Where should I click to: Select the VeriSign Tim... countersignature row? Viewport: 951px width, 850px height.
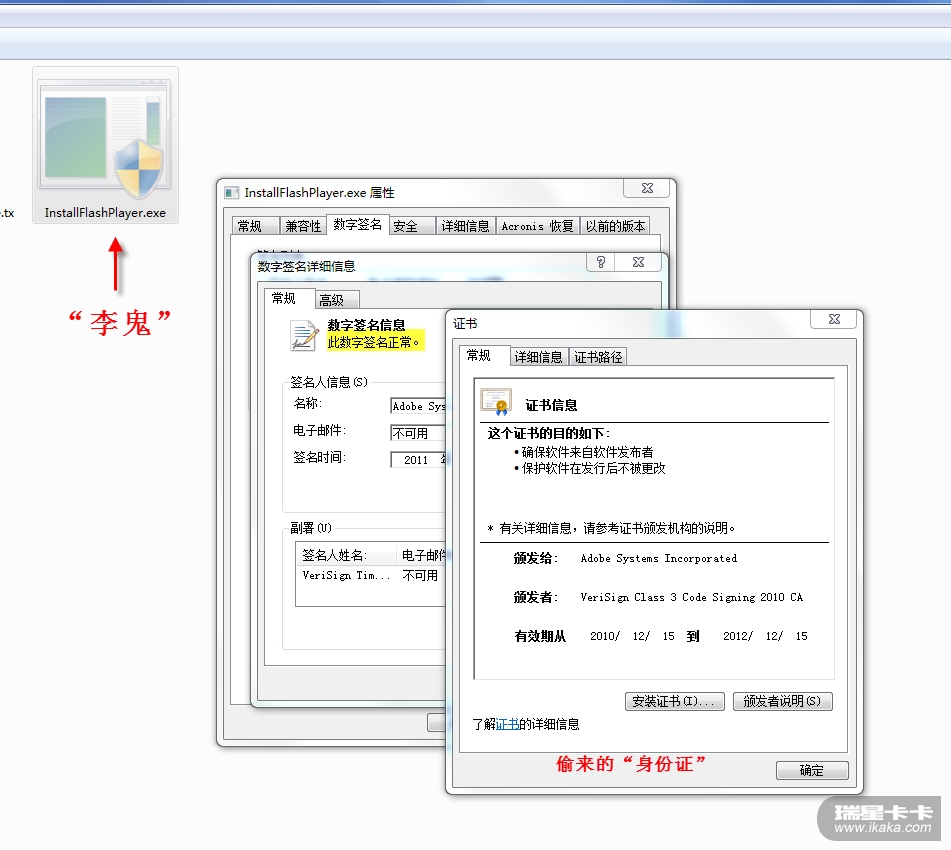click(371, 575)
